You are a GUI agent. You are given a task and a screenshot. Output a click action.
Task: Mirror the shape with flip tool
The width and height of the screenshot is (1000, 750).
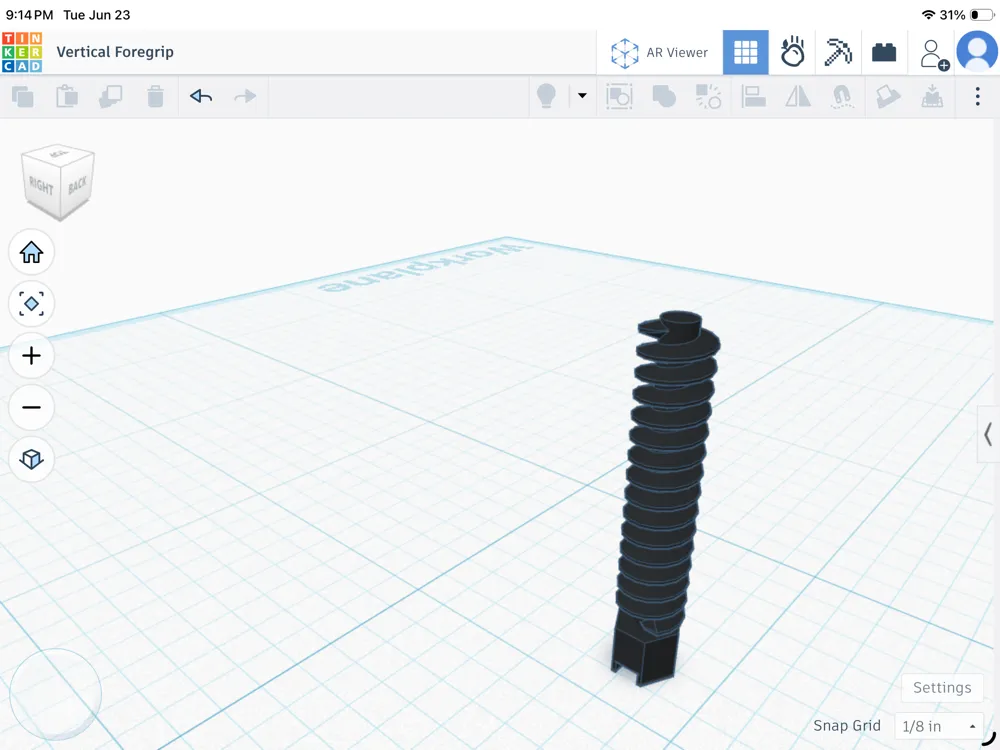(x=798, y=96)
